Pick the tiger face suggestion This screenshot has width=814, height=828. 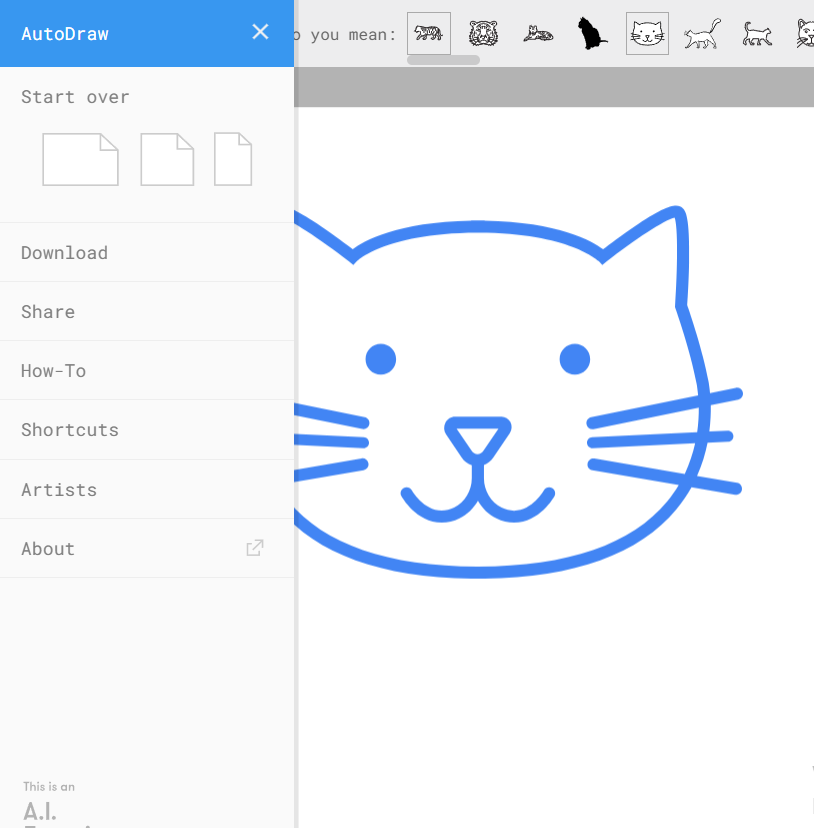(x=483, y=34)
